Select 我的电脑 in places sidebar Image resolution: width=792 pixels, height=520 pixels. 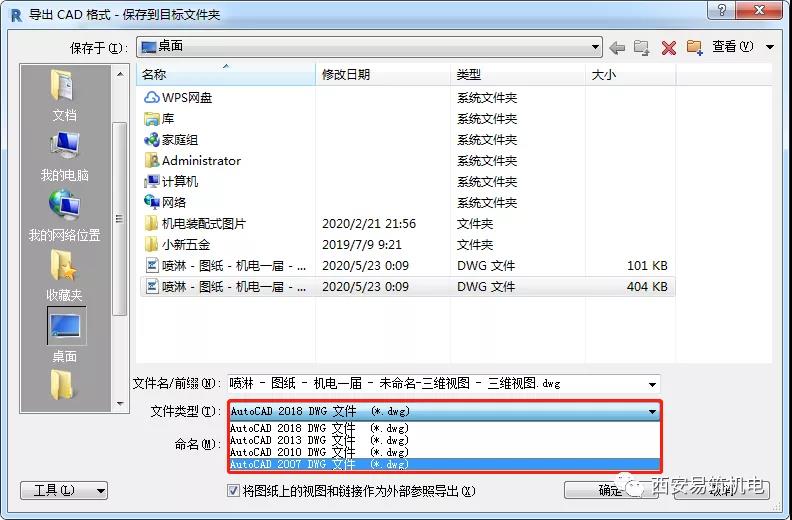point(64,157)
